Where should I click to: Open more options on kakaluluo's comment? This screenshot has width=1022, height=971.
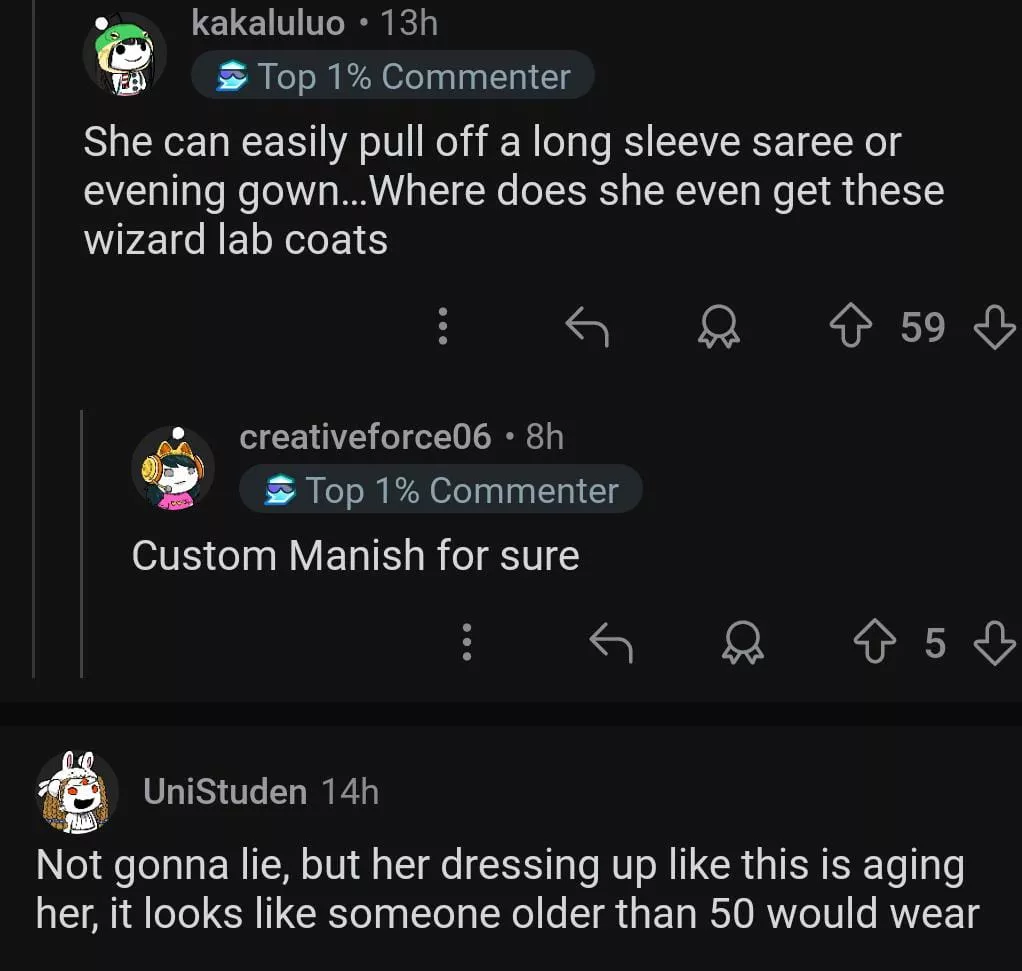coord(443,326)
